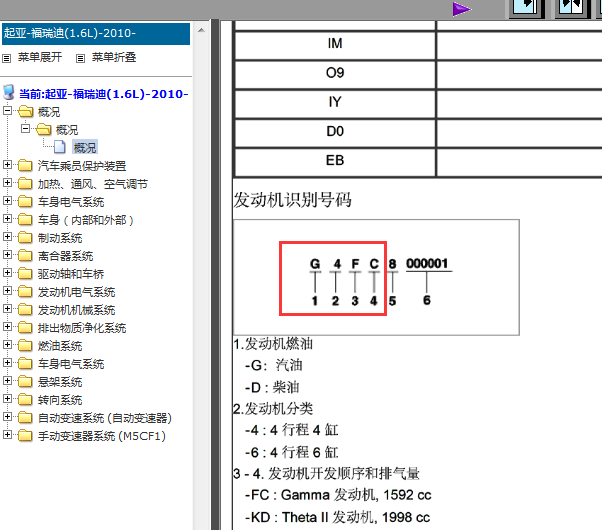
Task: Click the menu expand list icon beside 菜单展开
Action: (7, 58)
